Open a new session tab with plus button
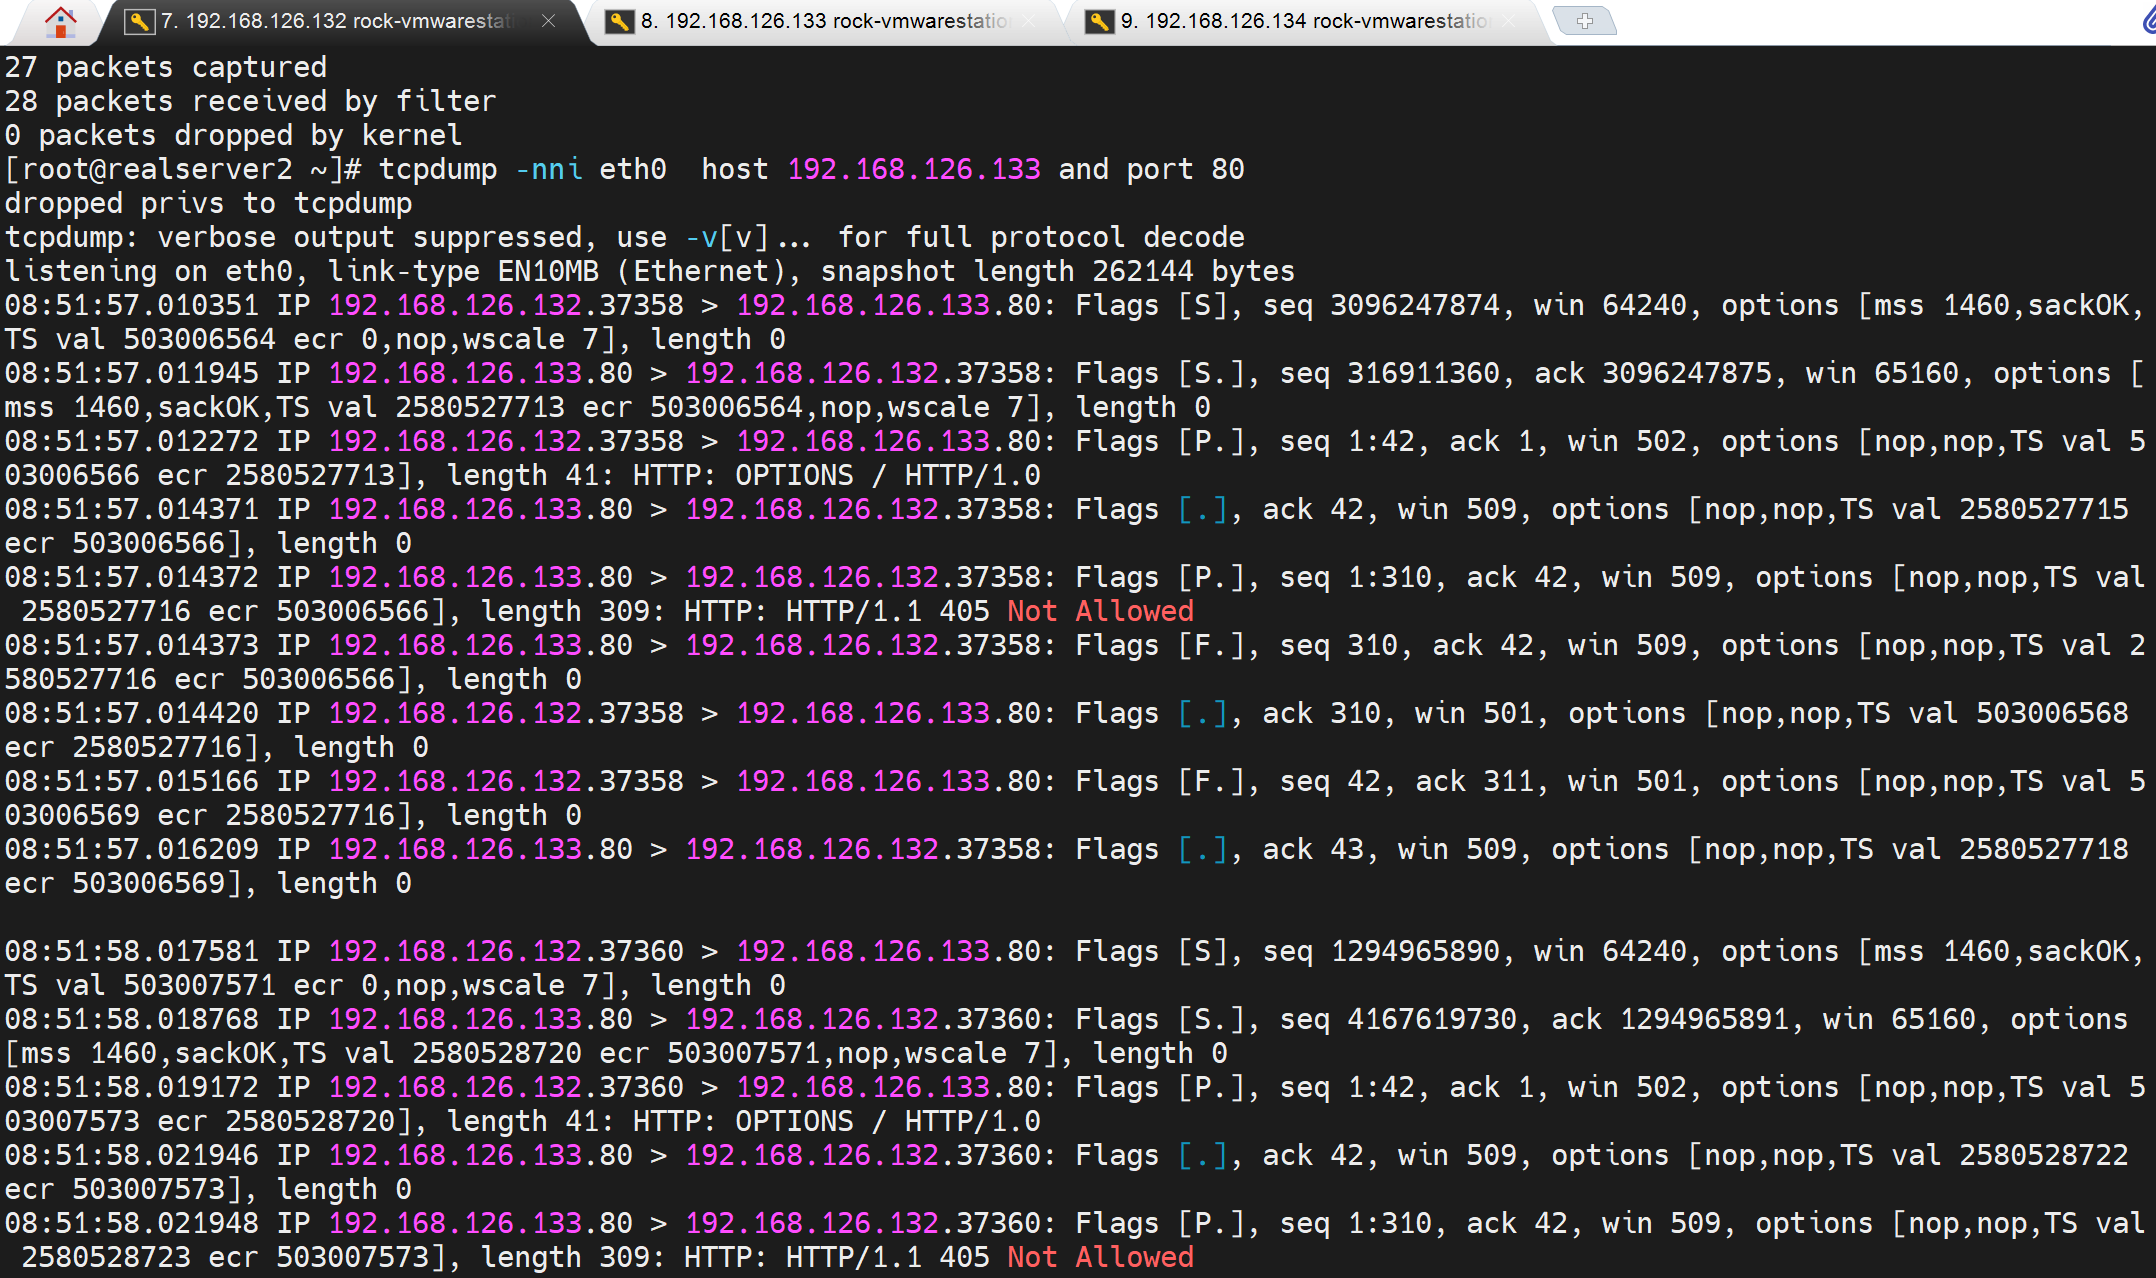 tap(1584, 21)
